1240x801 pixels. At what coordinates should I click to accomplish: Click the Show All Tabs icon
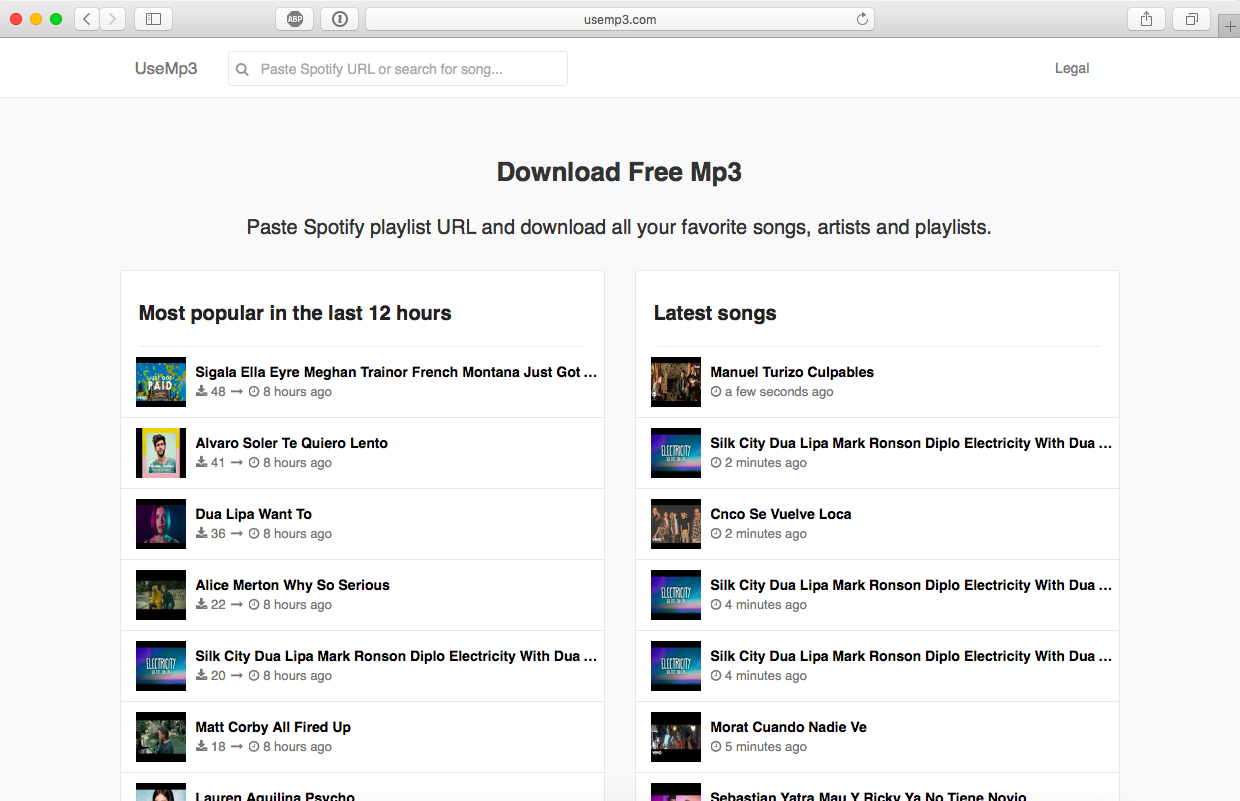click(x=1191, y=18)
